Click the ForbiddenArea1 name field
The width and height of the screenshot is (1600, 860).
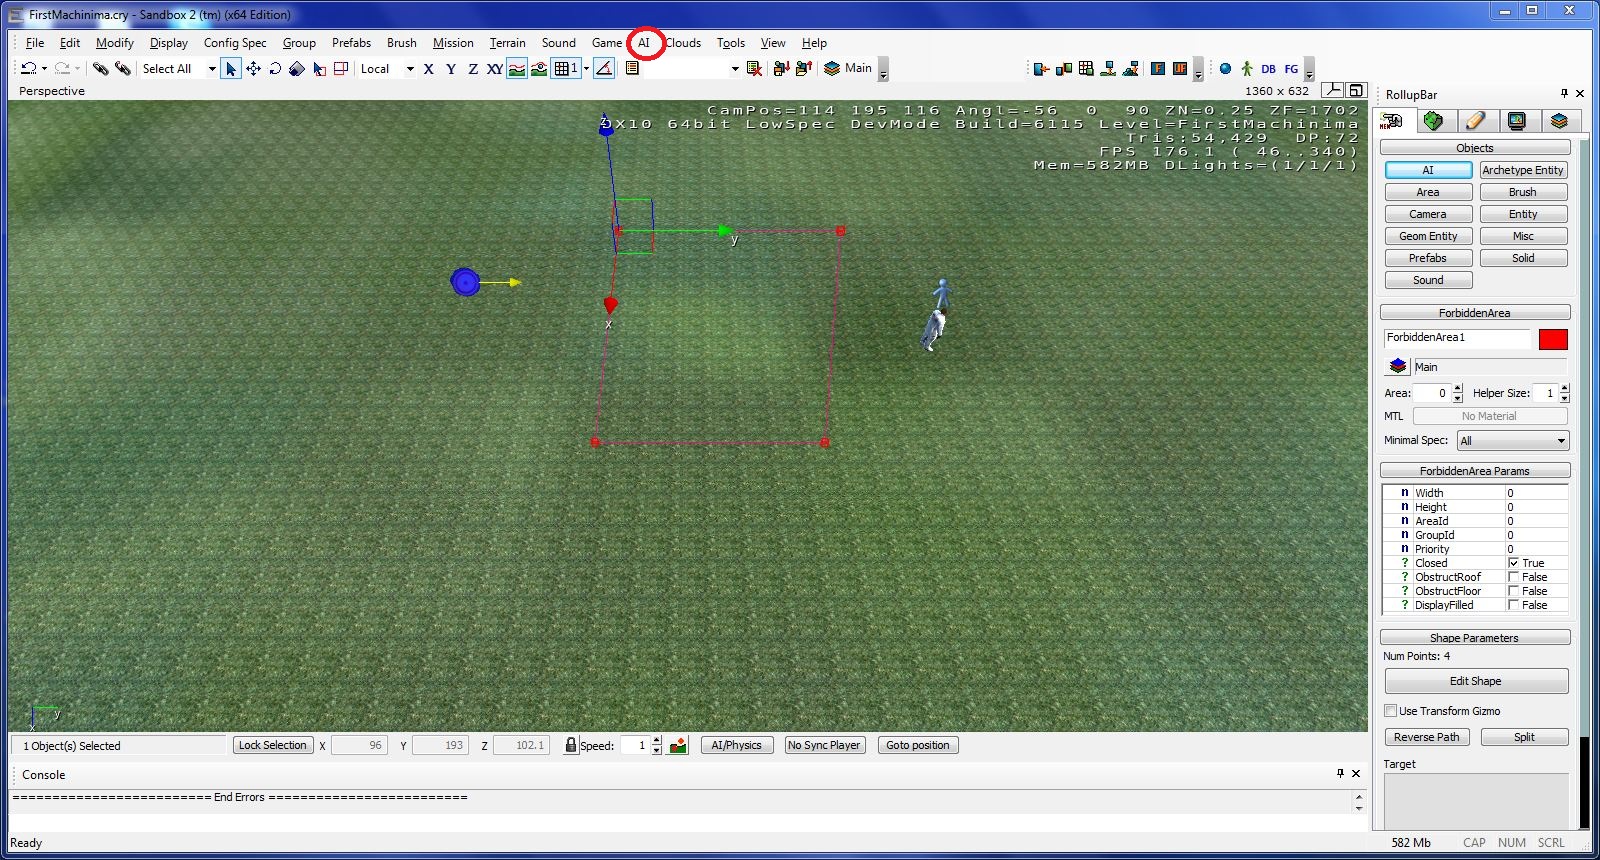click(x=1457, y=338)
